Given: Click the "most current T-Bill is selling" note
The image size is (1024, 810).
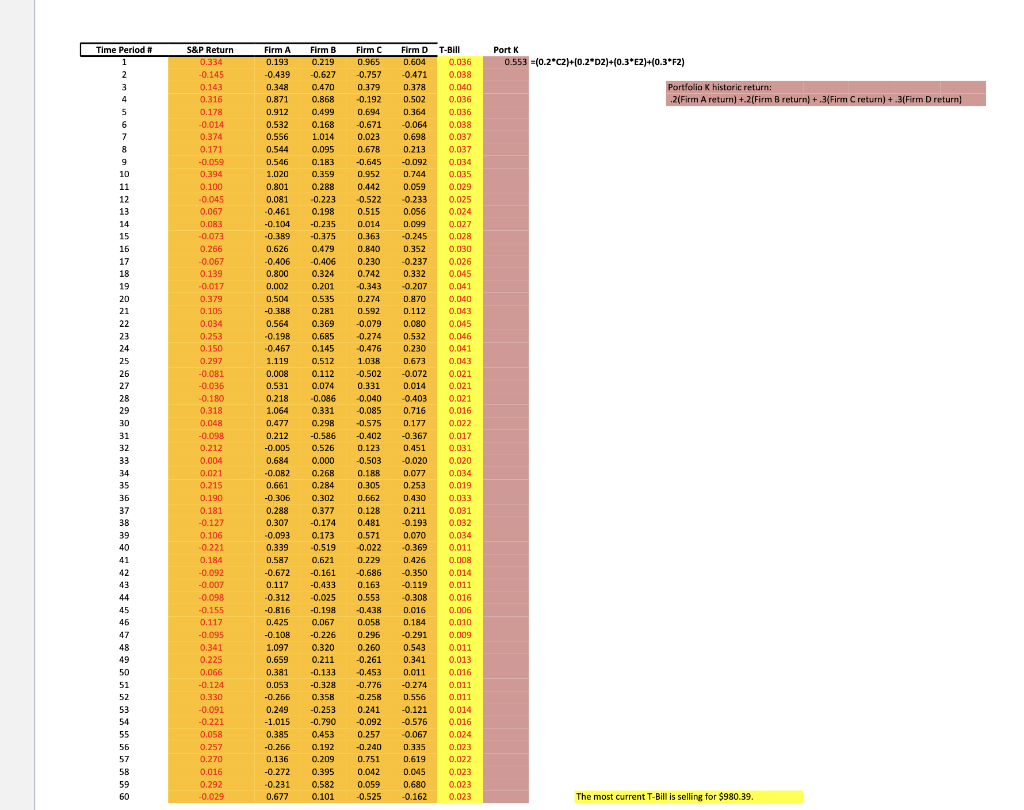Looking at the screenshot, I should click(688, 796).
